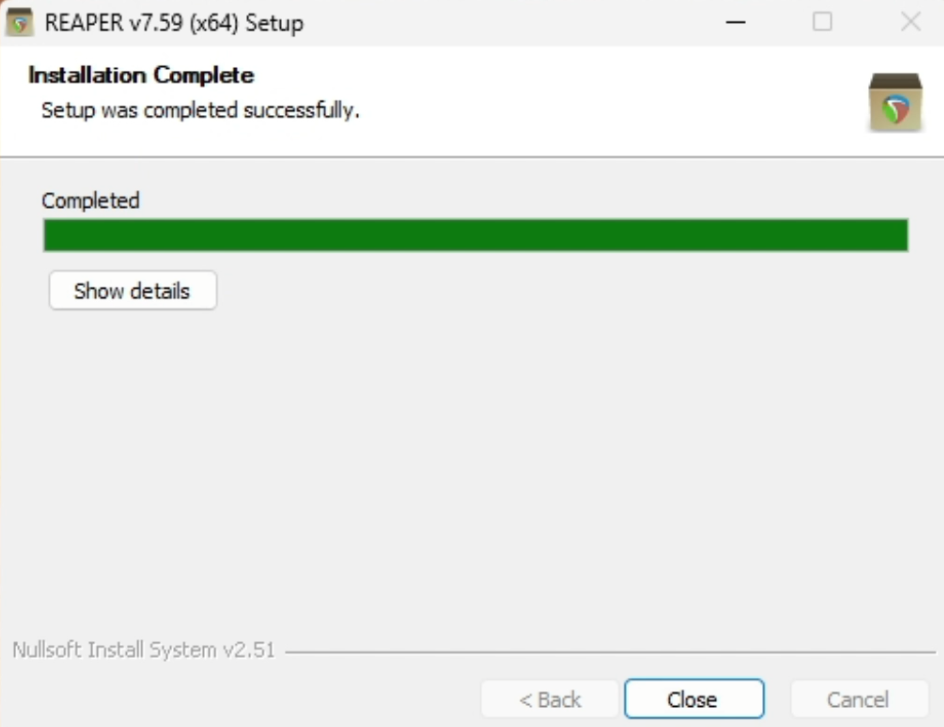This screenshot has width=944, height=727.
Task: Minimize the REAPER Setup window
Action: pos(735,22)
